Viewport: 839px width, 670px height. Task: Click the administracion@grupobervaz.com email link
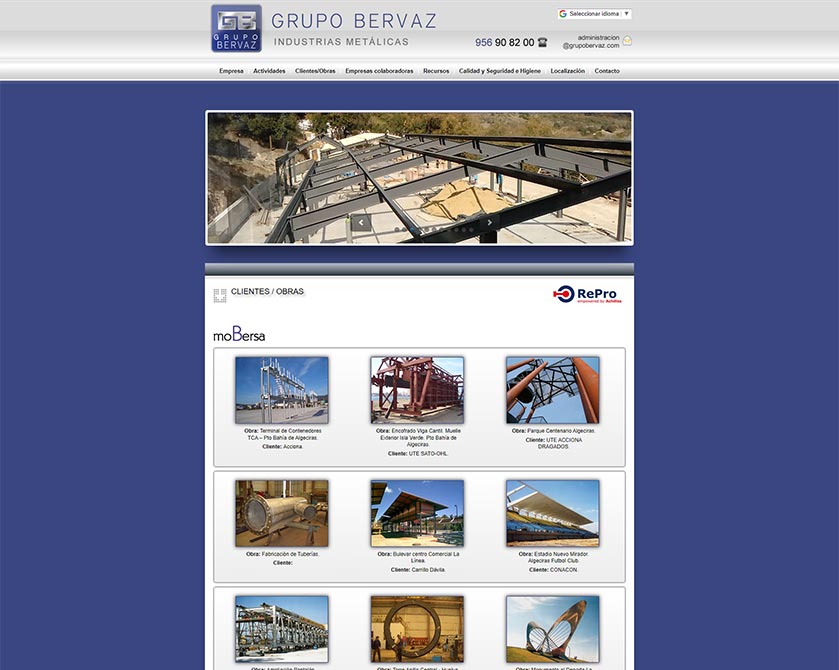pyautogui.click(x=591, y=42)
